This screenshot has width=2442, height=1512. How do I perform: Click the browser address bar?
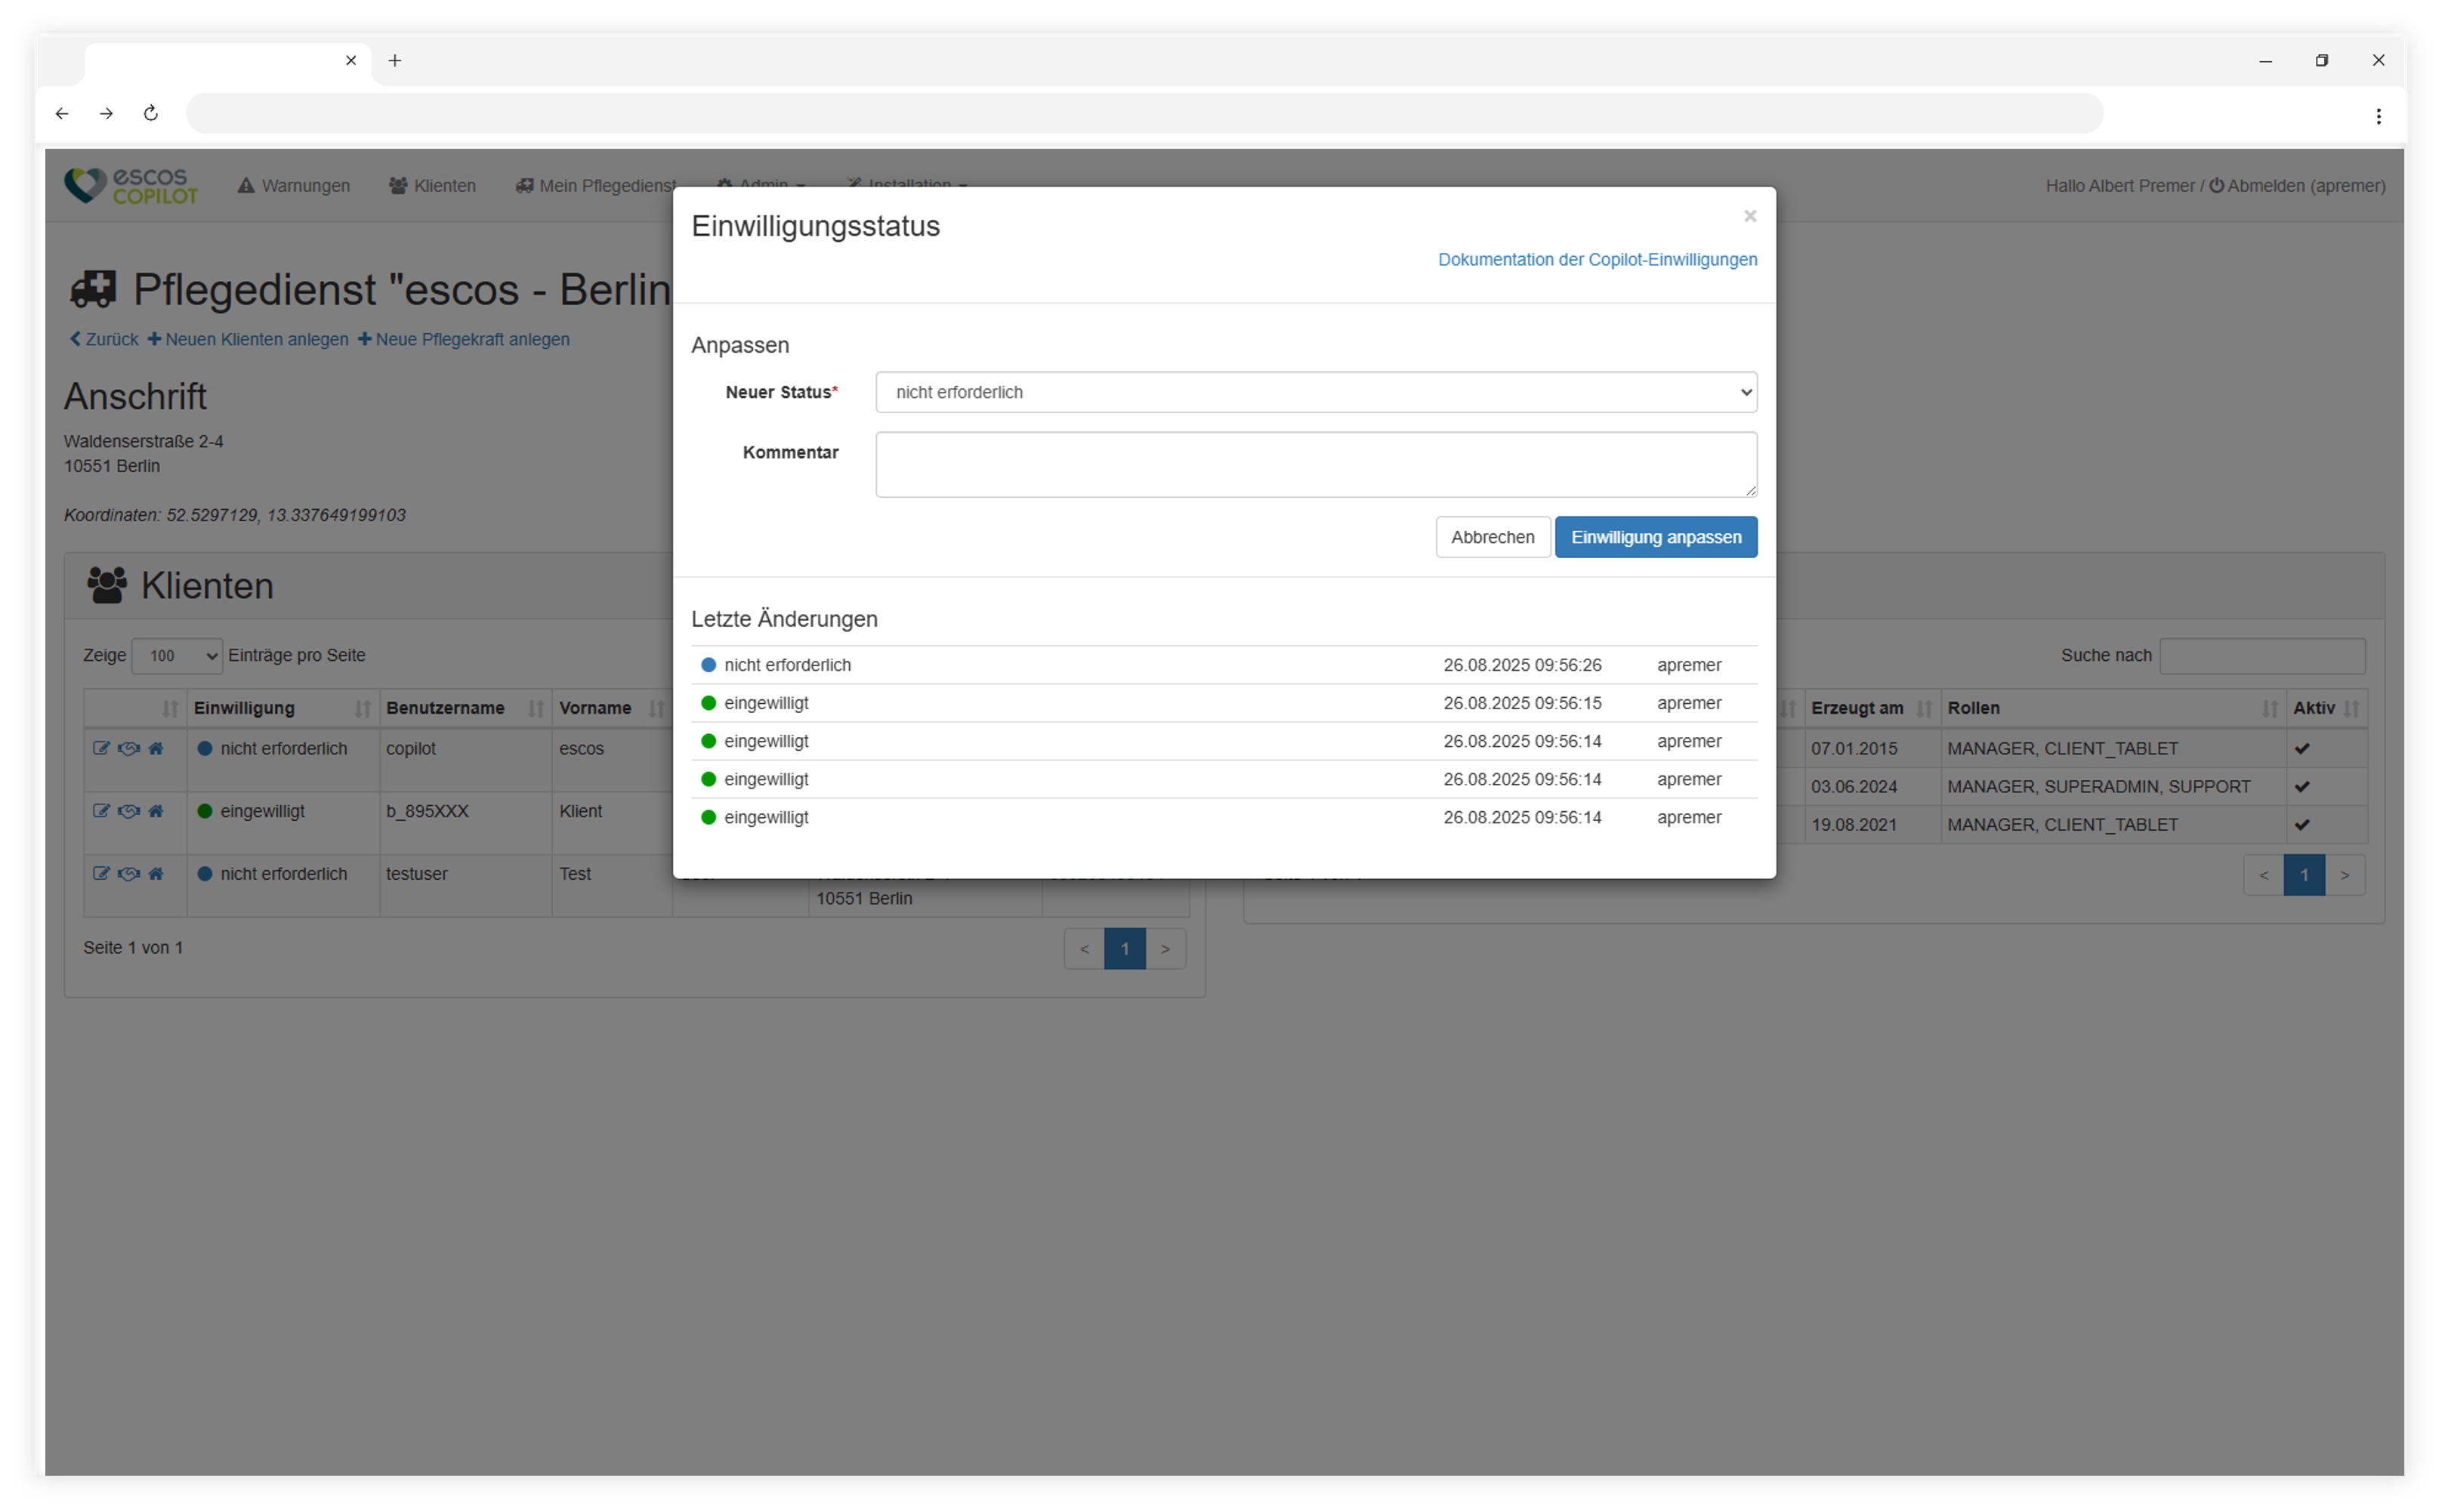coord(1144,113)
